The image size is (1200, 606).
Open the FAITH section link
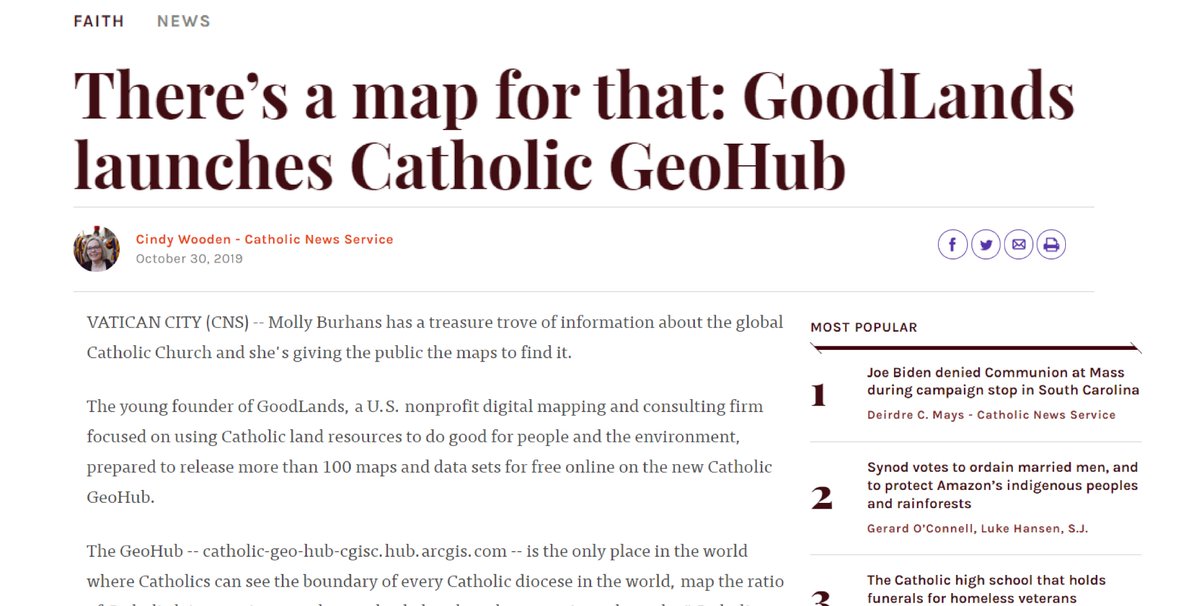pyautogui.click(x=99, y=21)
